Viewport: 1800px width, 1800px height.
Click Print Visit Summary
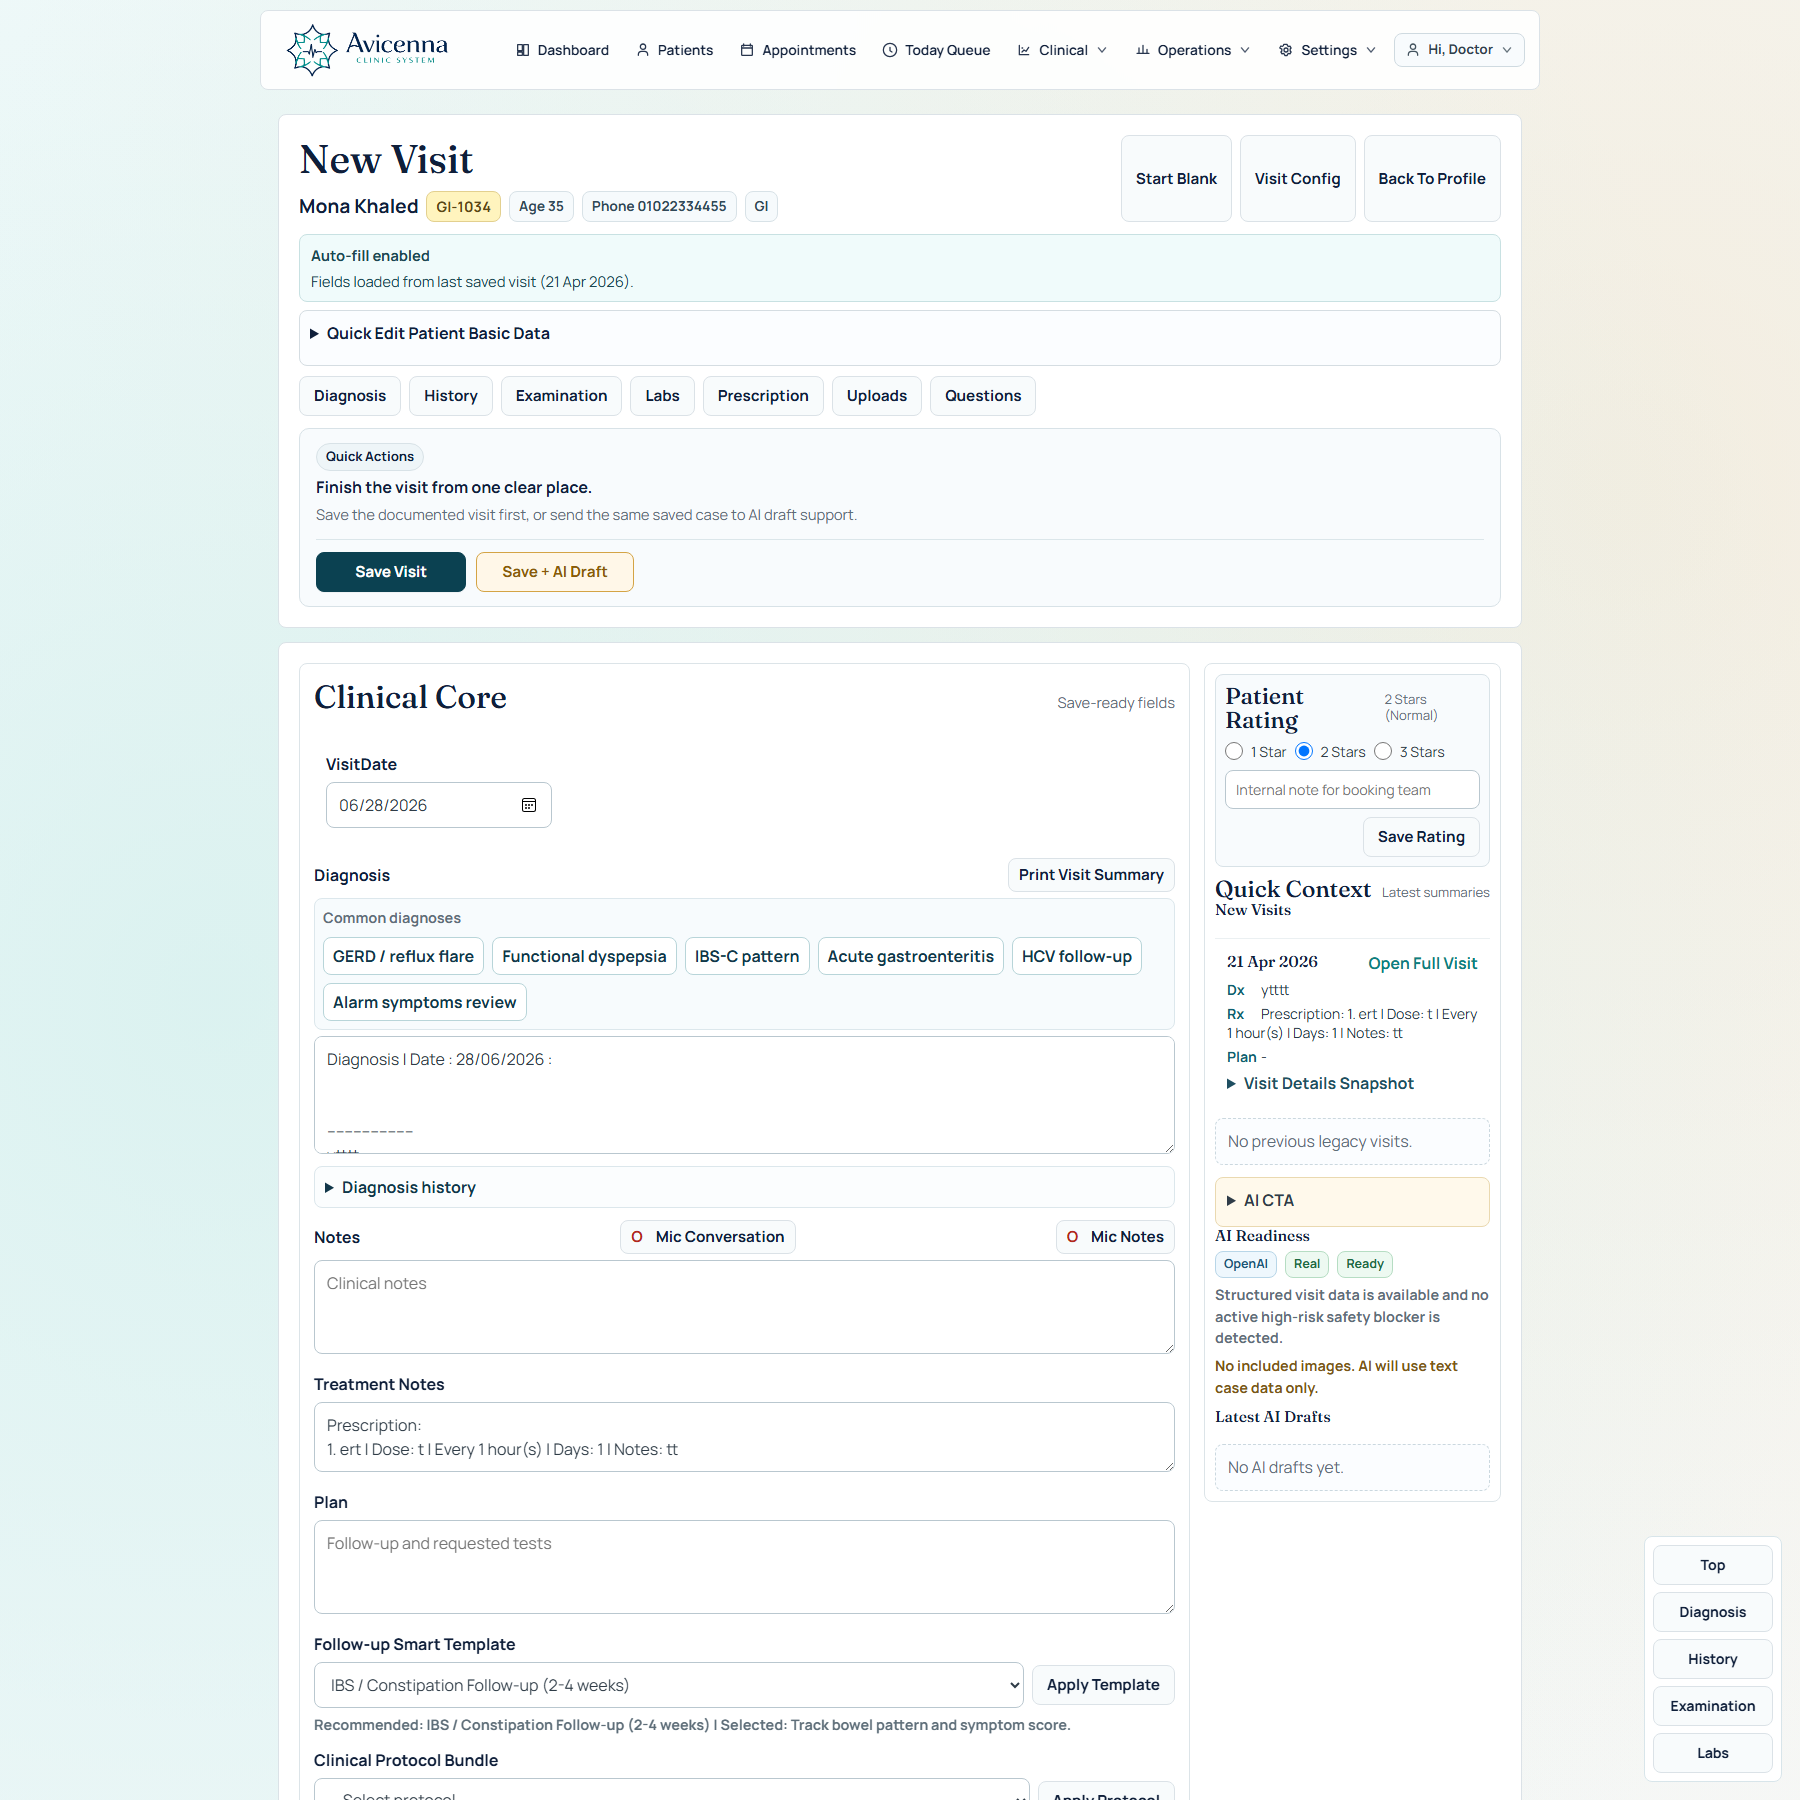tap(1091, 875)
